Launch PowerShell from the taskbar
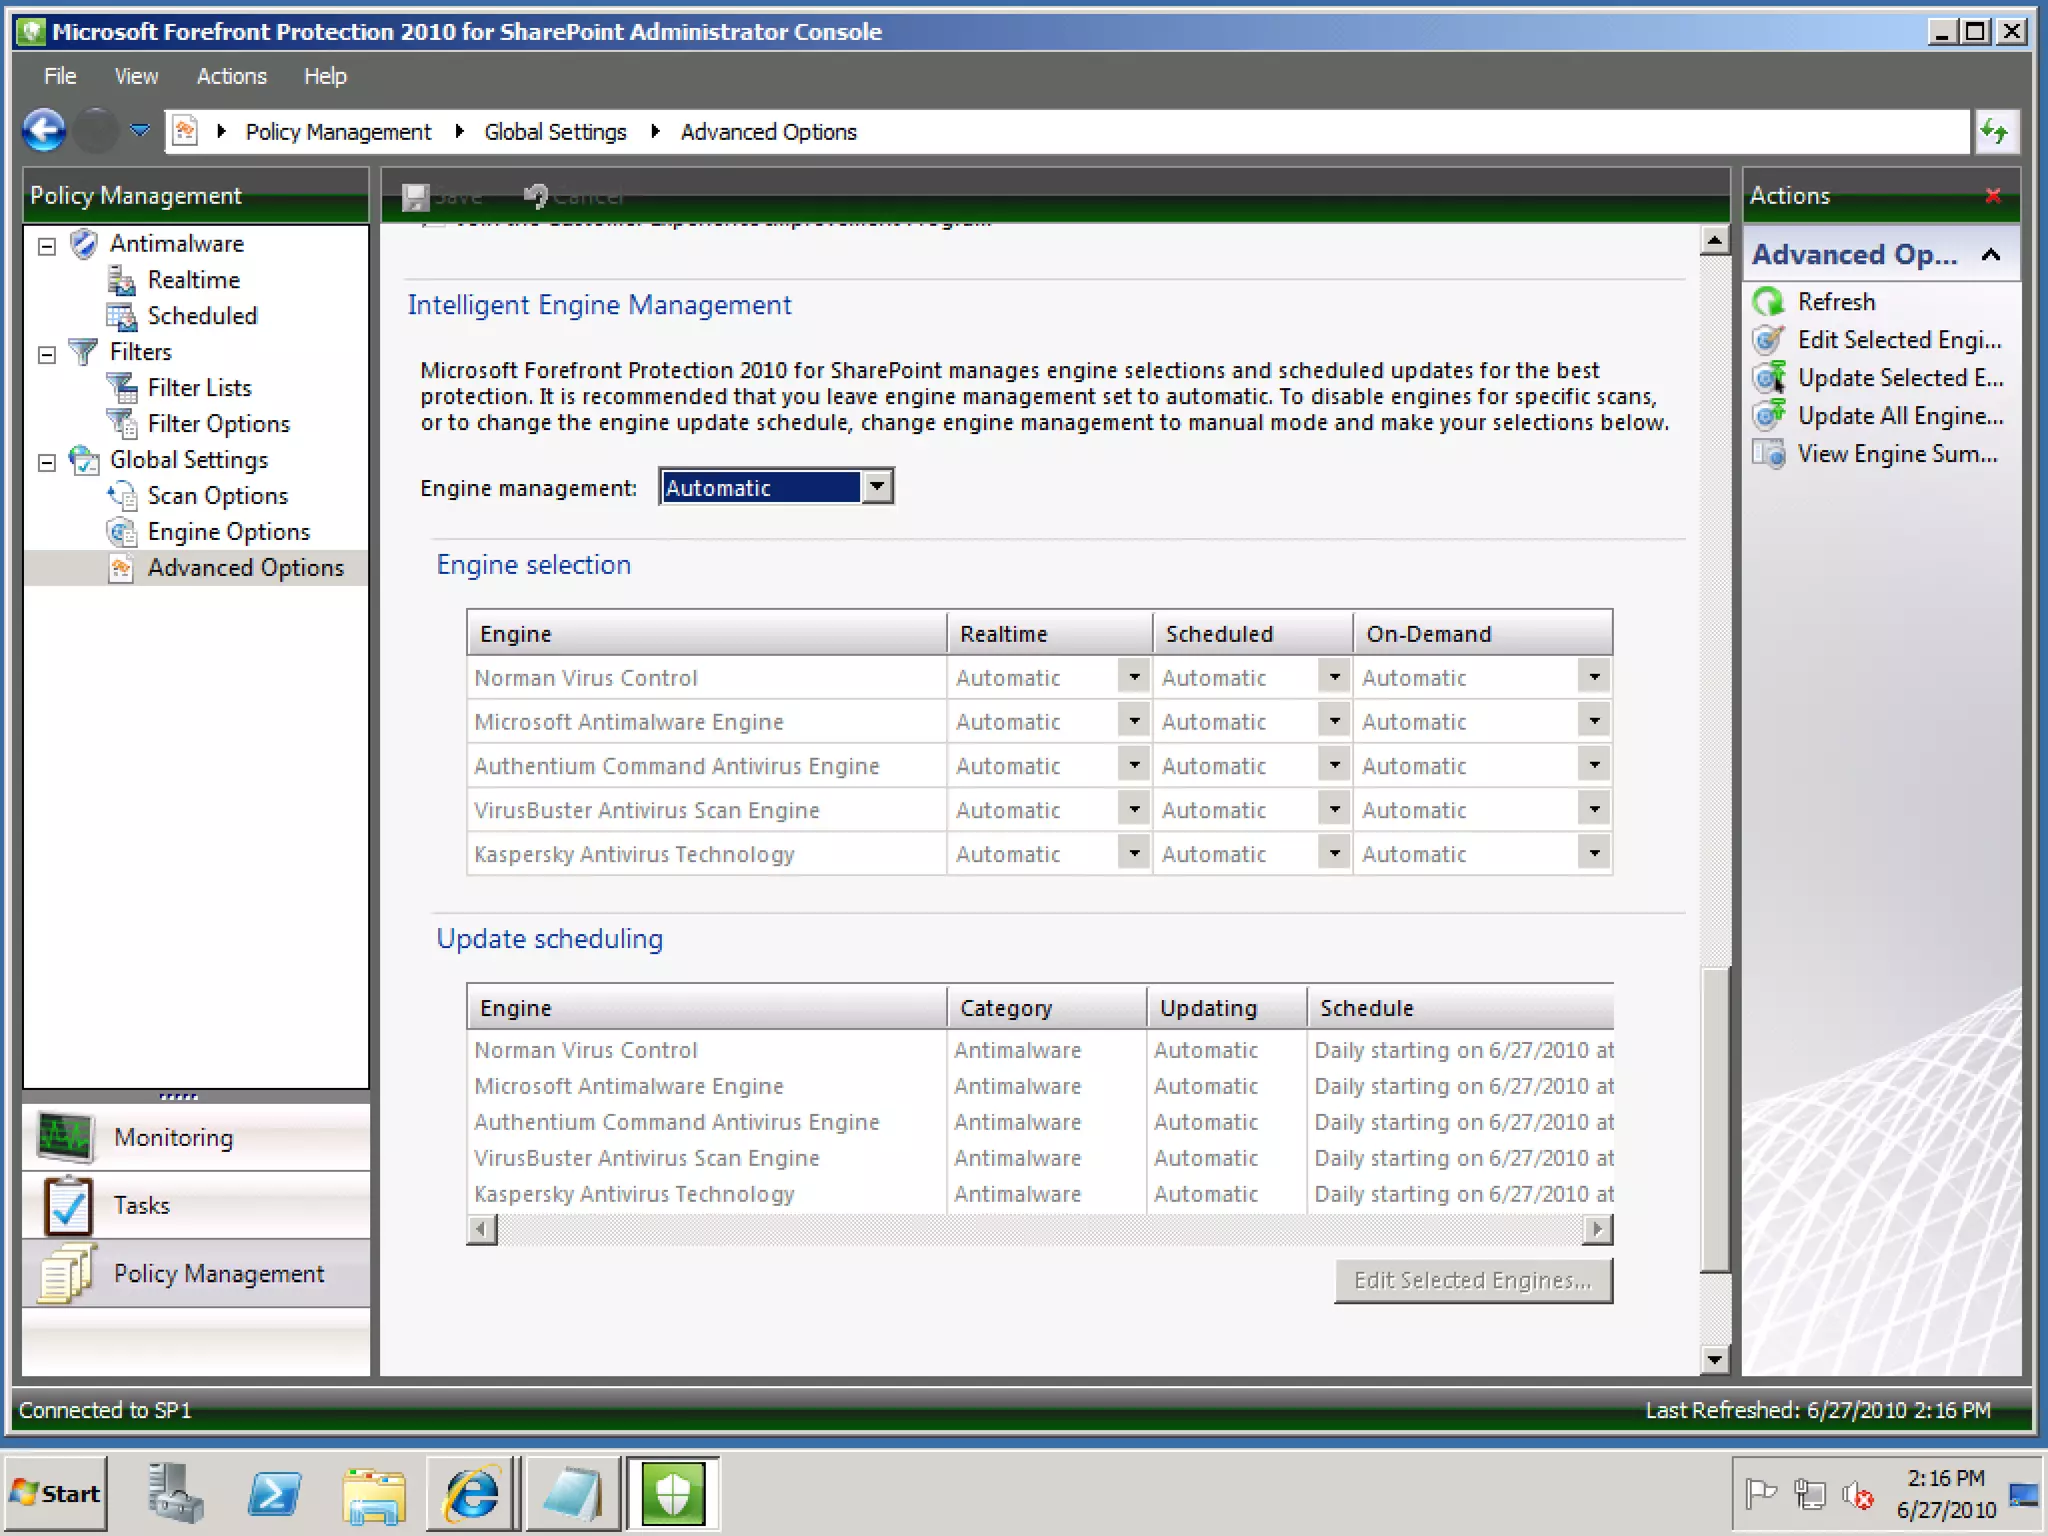Image resolution: width=2048 pixels, height=1536 pixels. click(275, 1494)
